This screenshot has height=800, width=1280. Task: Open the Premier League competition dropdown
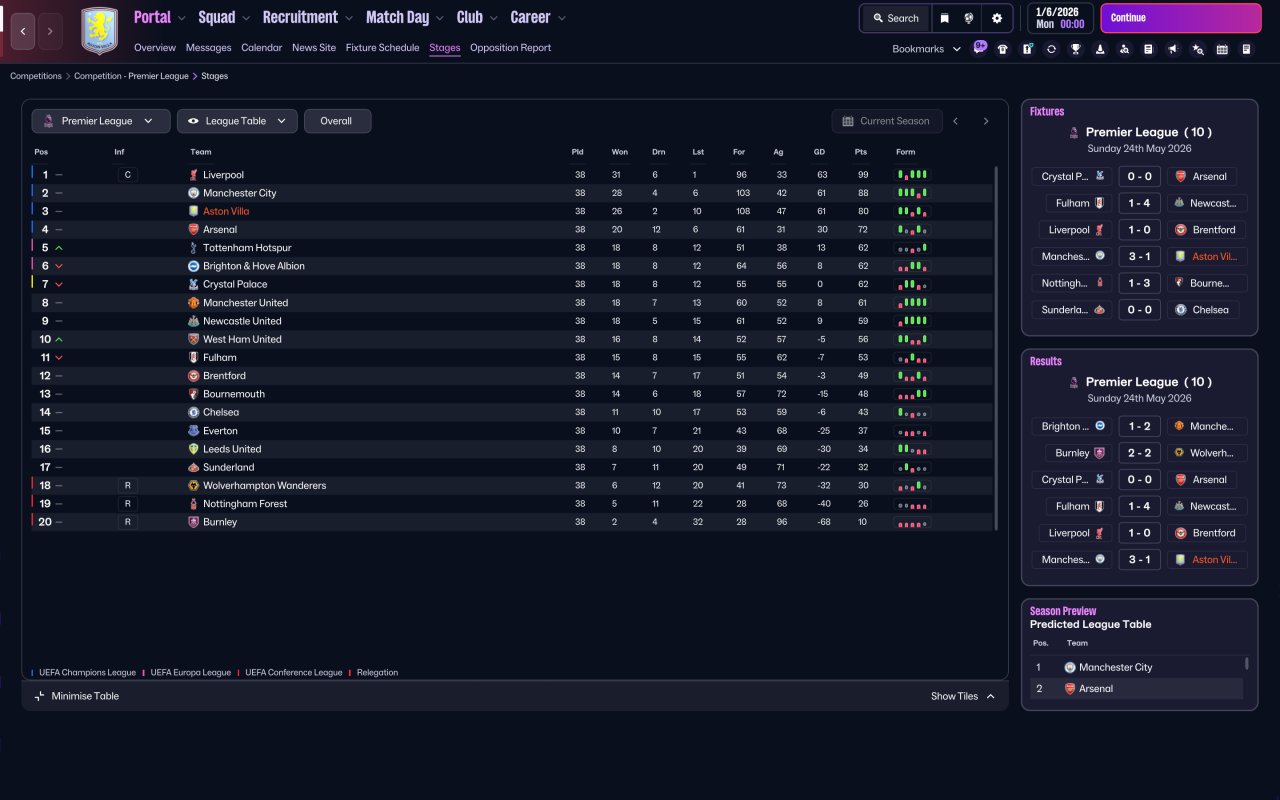pos(101,121)
